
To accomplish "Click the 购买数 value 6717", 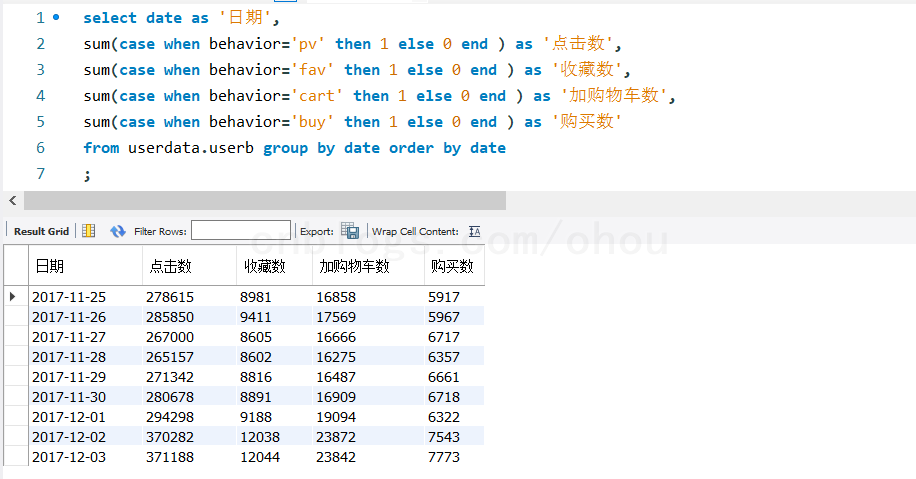I will (x=444, y=337).
